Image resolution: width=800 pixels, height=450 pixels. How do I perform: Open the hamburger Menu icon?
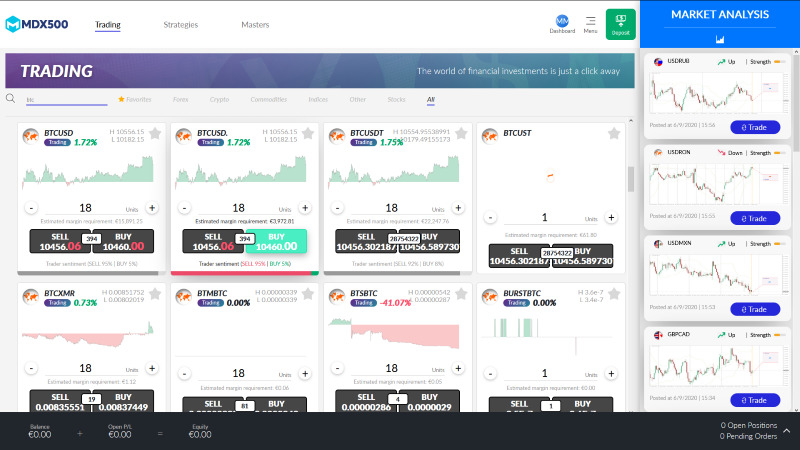[x=590, y=21]
